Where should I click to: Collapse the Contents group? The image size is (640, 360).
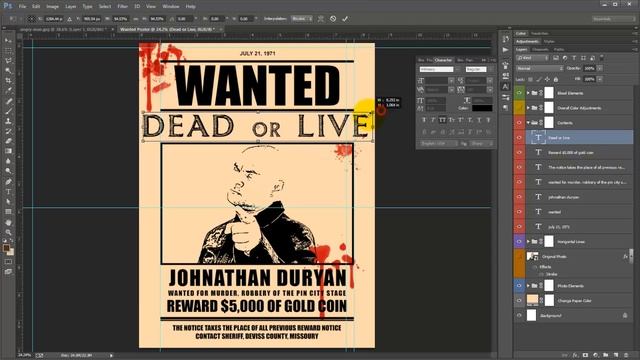(x=528, y=122)
